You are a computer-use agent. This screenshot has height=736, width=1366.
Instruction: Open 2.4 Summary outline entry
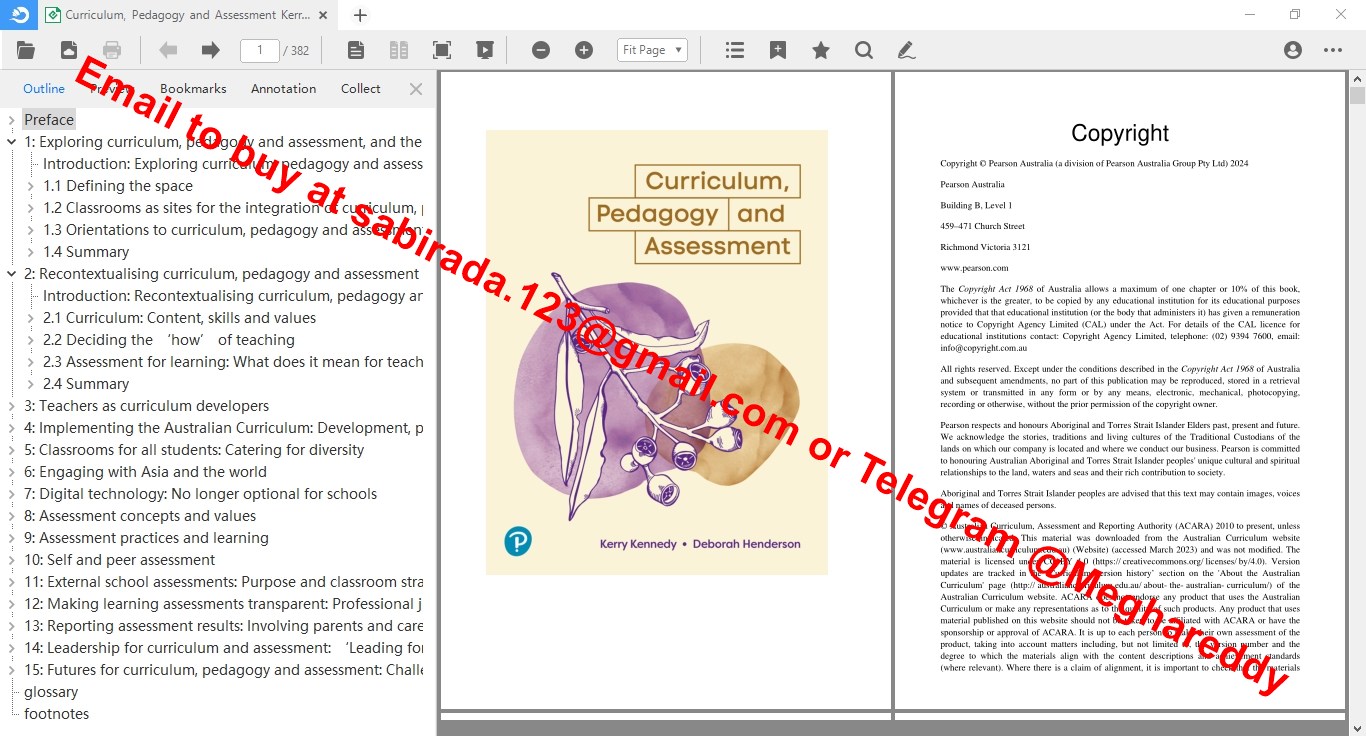(x=86, y=384)
